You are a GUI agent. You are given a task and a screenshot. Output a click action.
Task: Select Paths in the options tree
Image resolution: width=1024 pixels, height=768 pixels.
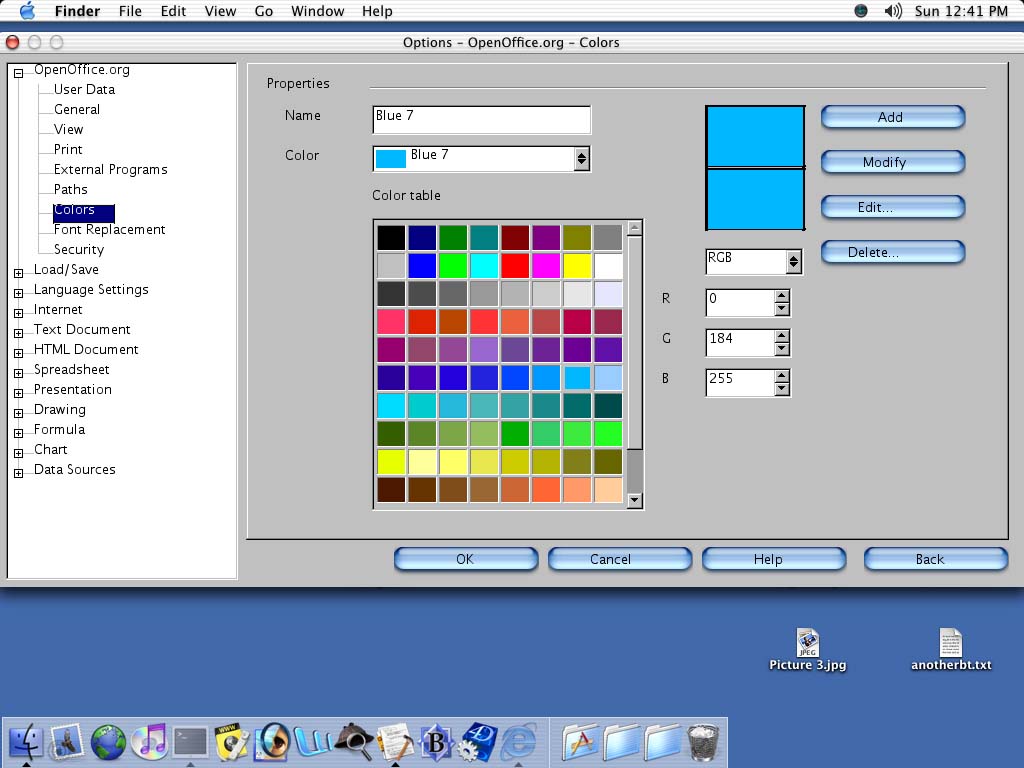[x=71, y=189]
